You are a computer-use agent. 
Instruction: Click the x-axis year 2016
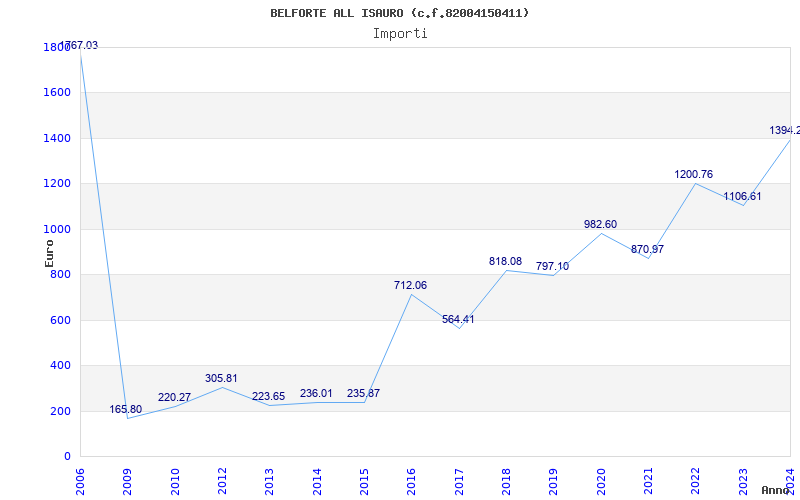tap(411, 482)
